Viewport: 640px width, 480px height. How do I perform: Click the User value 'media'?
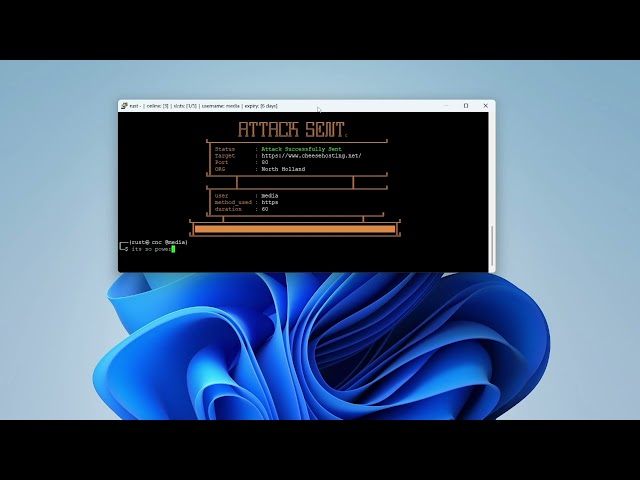(269, 196)
